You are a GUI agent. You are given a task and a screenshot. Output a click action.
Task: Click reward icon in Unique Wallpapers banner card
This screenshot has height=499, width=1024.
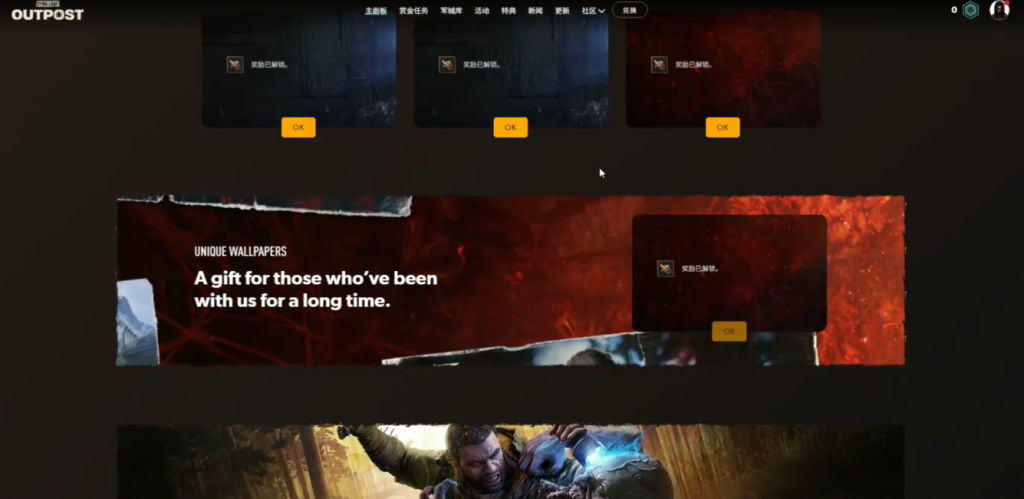point(665,269)
